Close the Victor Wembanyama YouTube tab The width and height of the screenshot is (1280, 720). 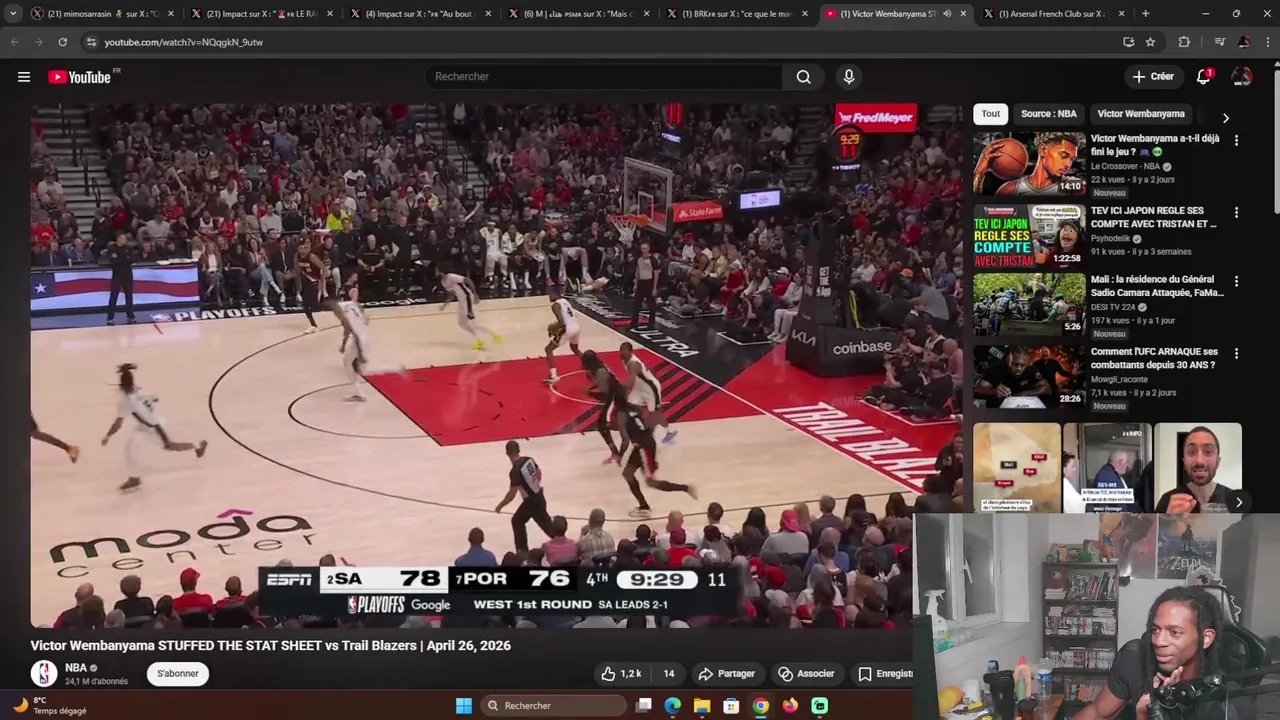coord(963,14)
